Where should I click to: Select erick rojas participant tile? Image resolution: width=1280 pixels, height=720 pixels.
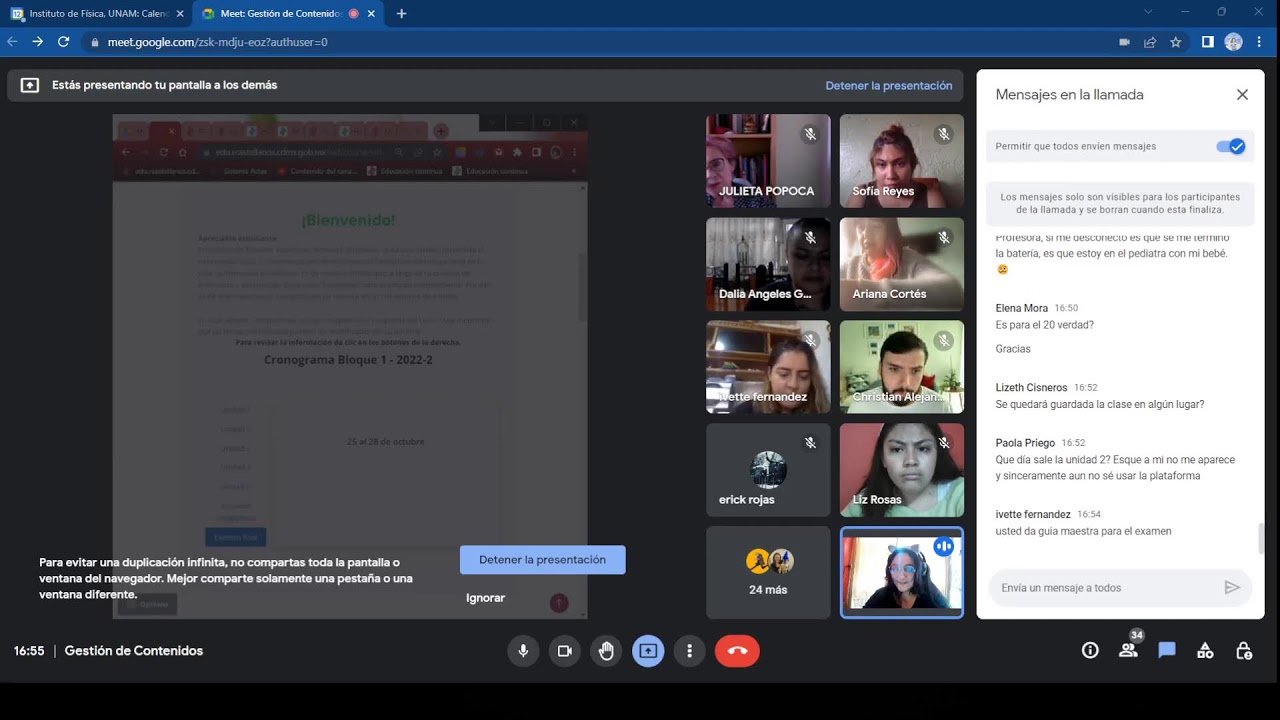(x=768, y=470)
